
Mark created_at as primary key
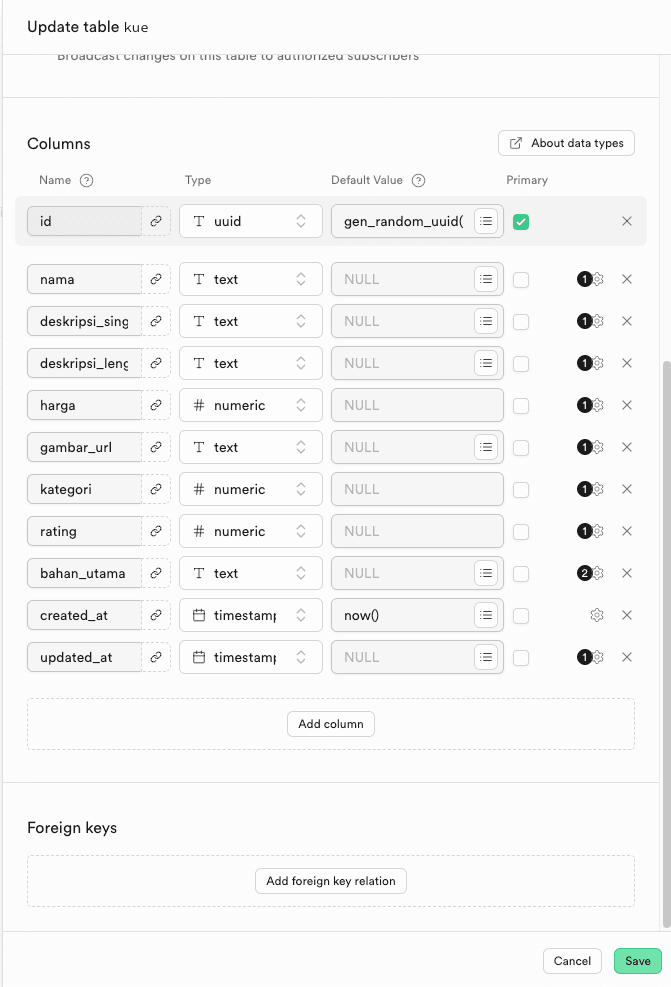point(521,616)
